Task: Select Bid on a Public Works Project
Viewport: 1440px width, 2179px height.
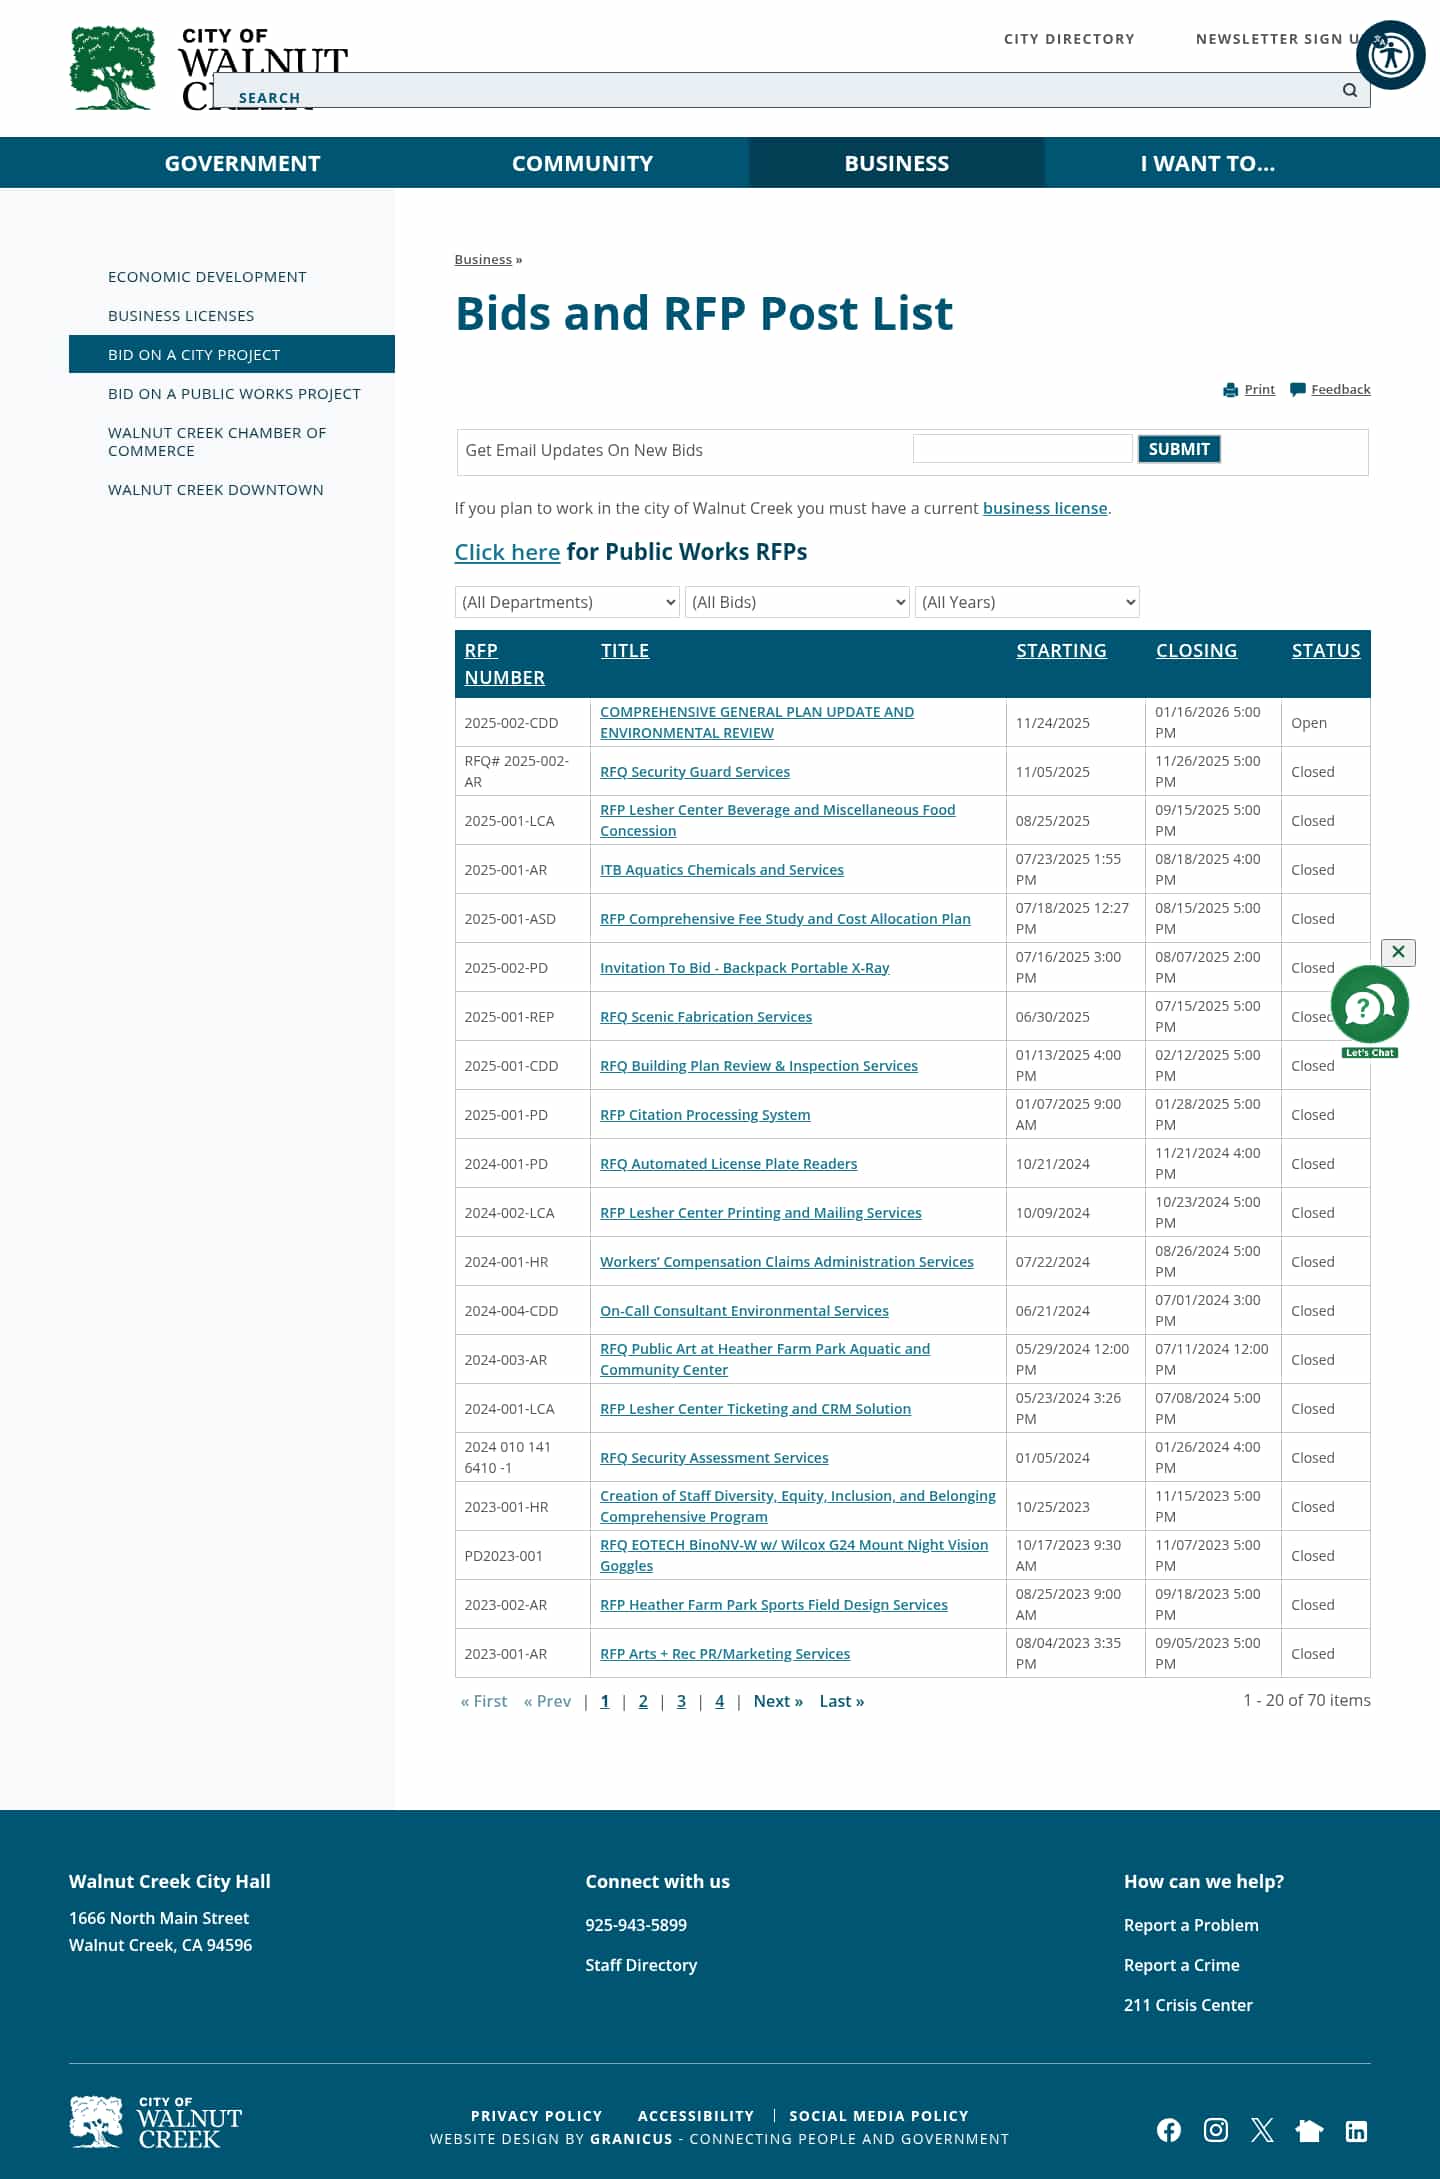Action: click(x=234, y=394)
